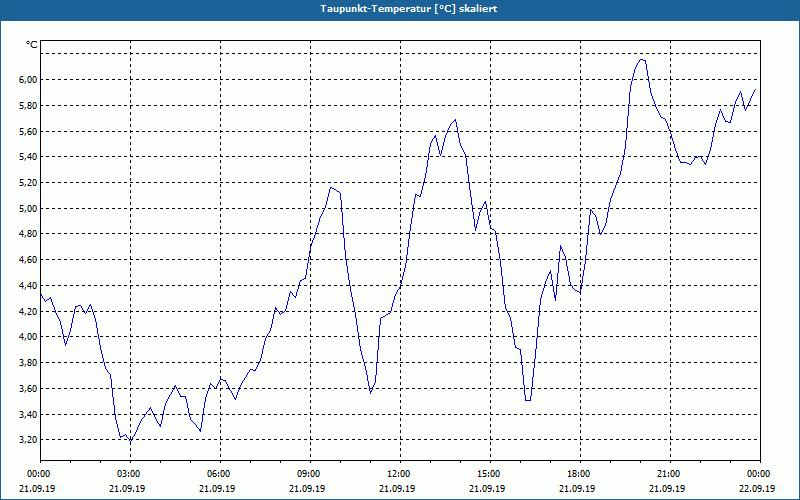The height and width of the screenshot is (500, 800).
Task: Click the 3,20 y-axis label
Action: tap(29, 440)
